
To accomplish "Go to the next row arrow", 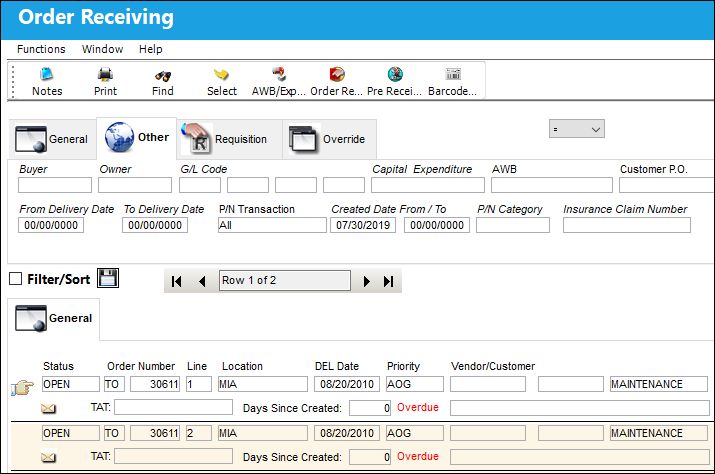I will [366, 281].
